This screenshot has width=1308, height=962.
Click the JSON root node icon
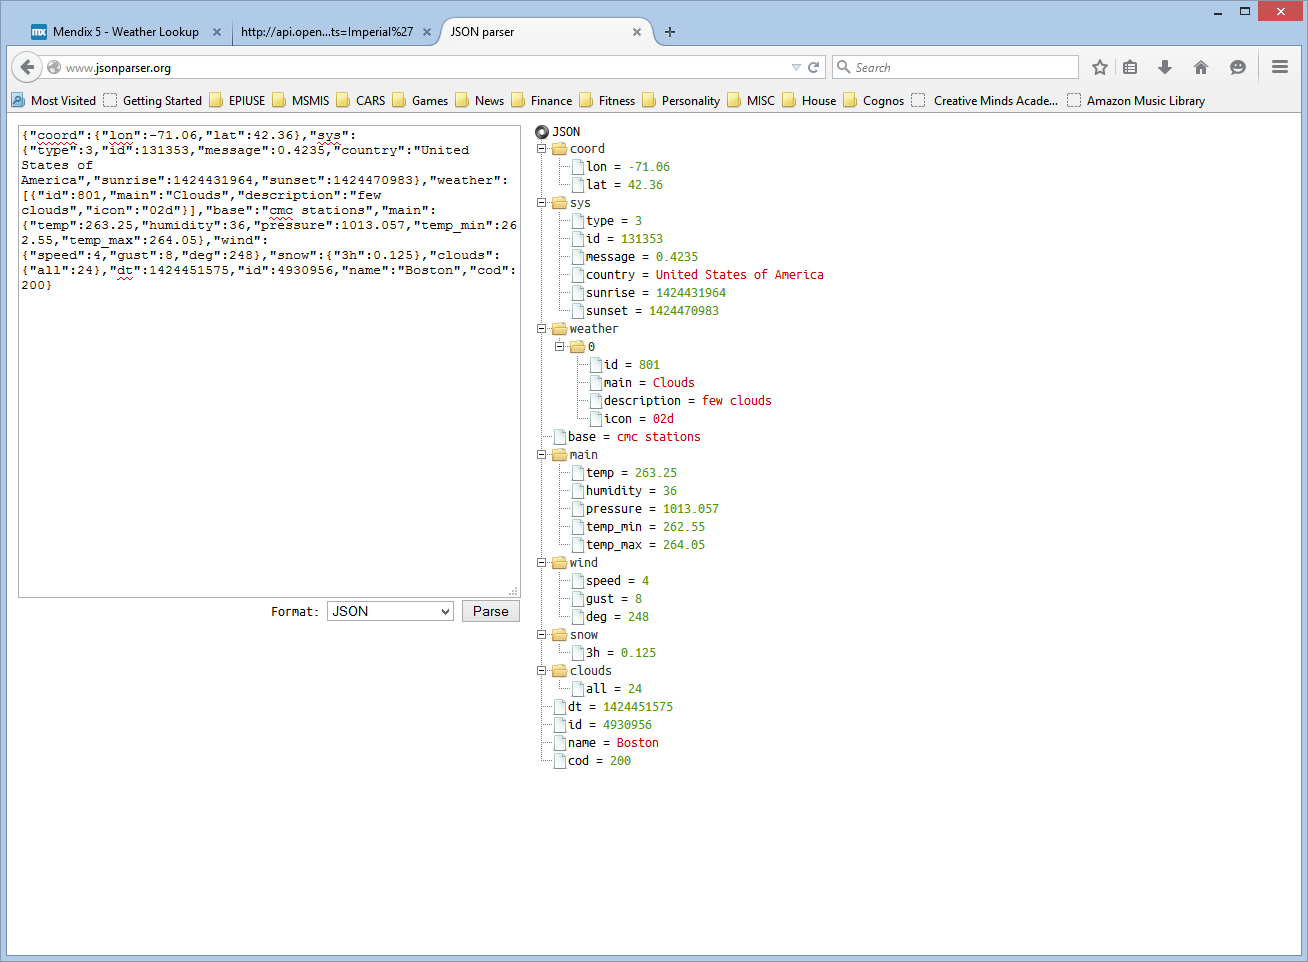click(542, 131)
